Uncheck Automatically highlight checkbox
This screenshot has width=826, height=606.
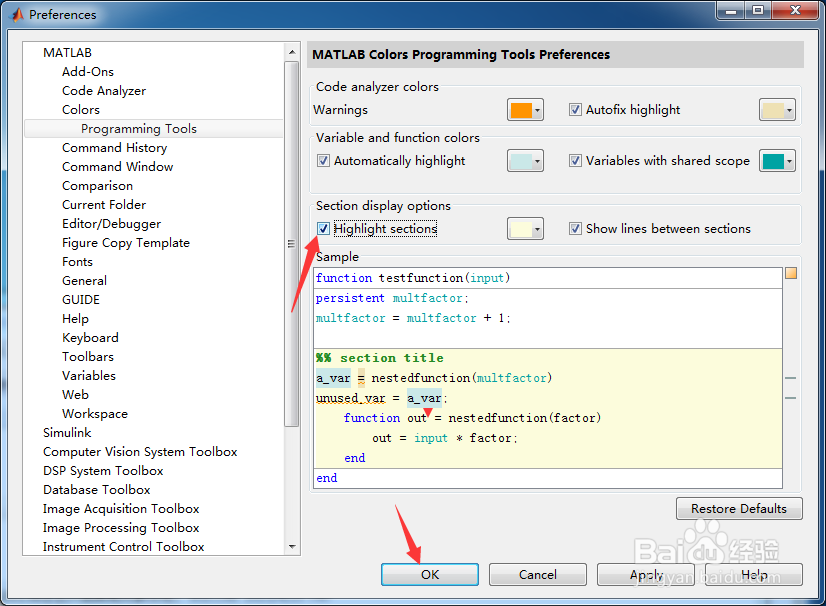pyautogui.click(x=323, y=161)
